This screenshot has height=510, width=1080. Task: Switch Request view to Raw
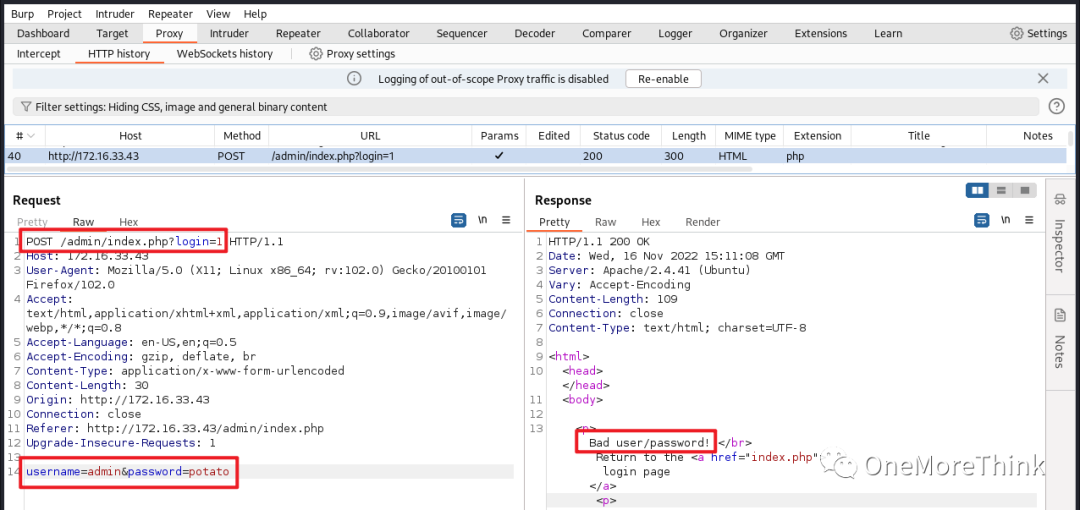tap(83, 222)
